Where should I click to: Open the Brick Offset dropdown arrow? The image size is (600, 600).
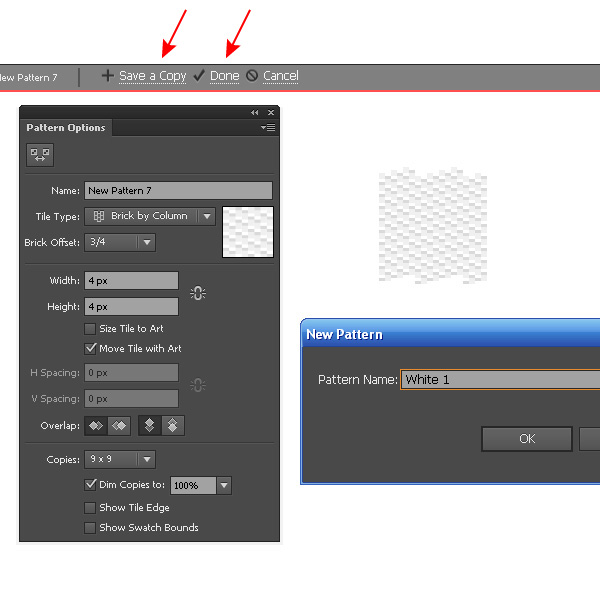pyautogui.click(x=147, y=242)
